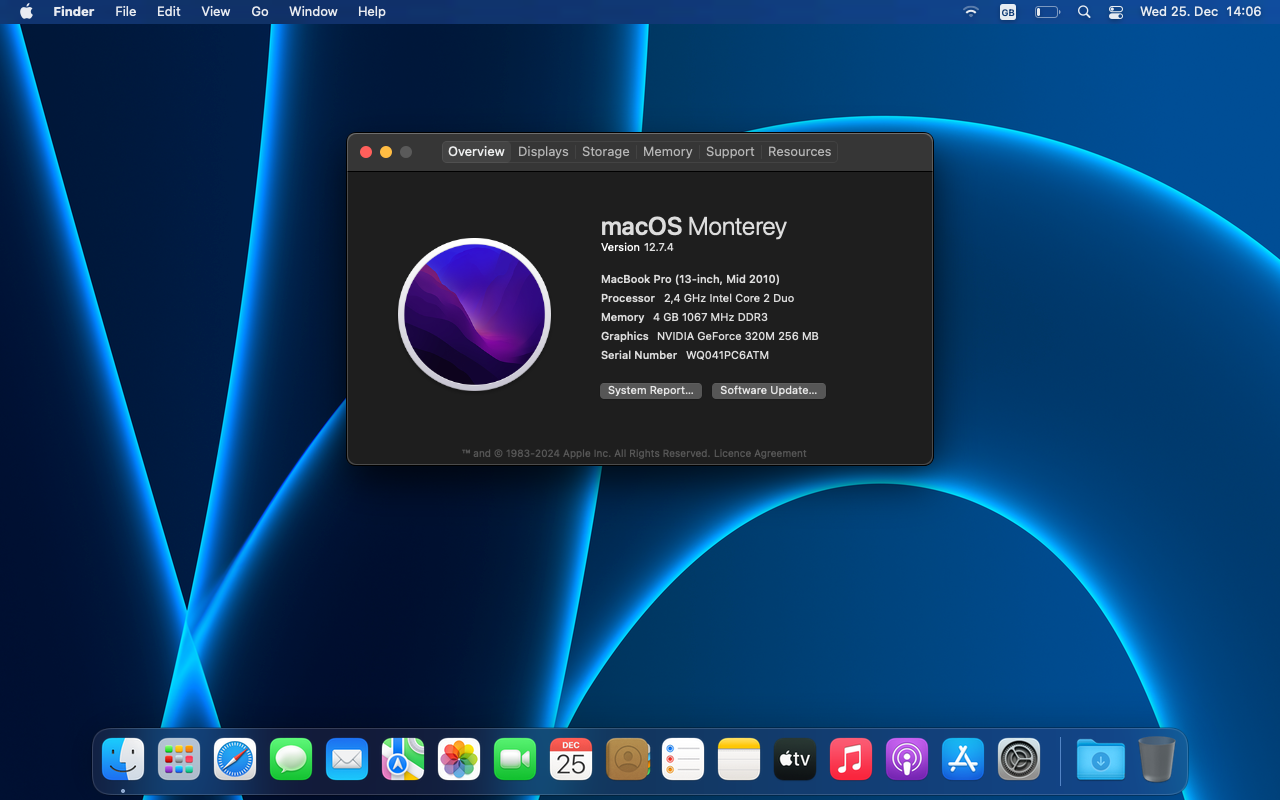Viewport: 1280px width, 800px height.
Task: Click the Version 12.7.4 text
Action: point(637,247)
